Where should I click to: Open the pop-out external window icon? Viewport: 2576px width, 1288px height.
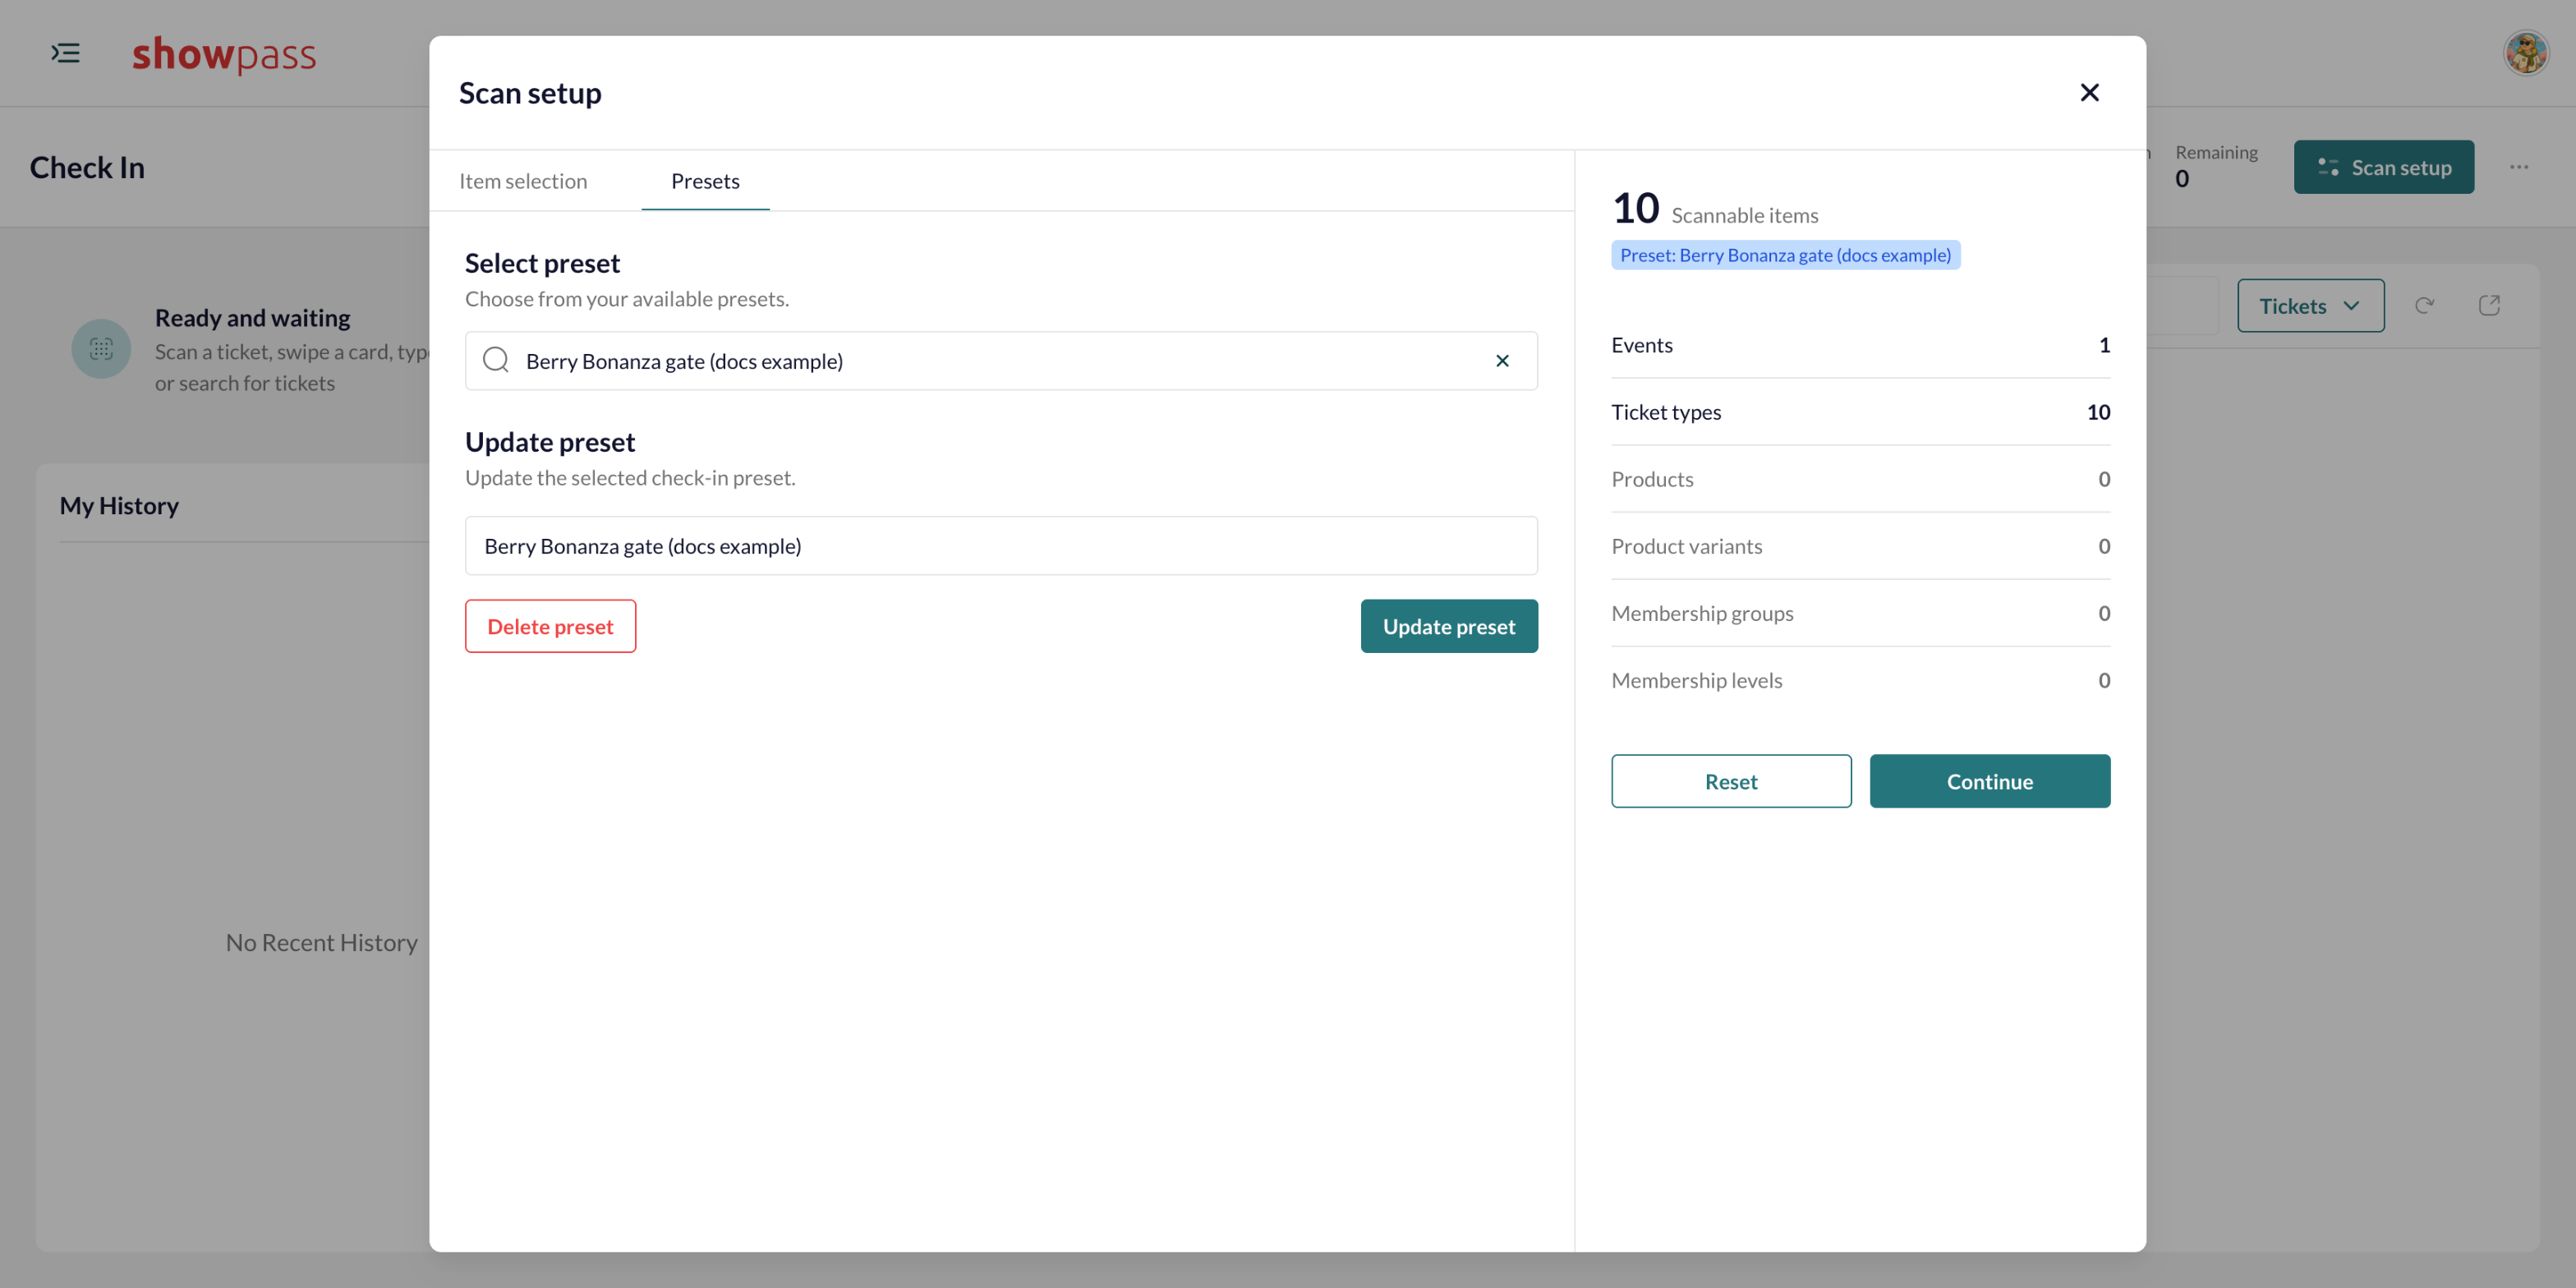click(2489, 306)
